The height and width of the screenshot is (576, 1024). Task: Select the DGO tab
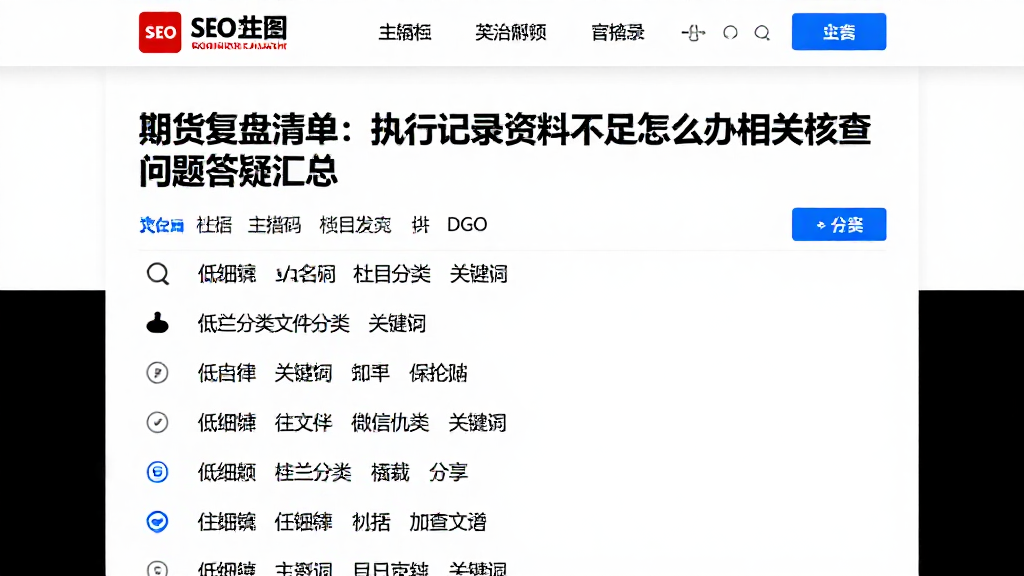[x=467, y=225]
